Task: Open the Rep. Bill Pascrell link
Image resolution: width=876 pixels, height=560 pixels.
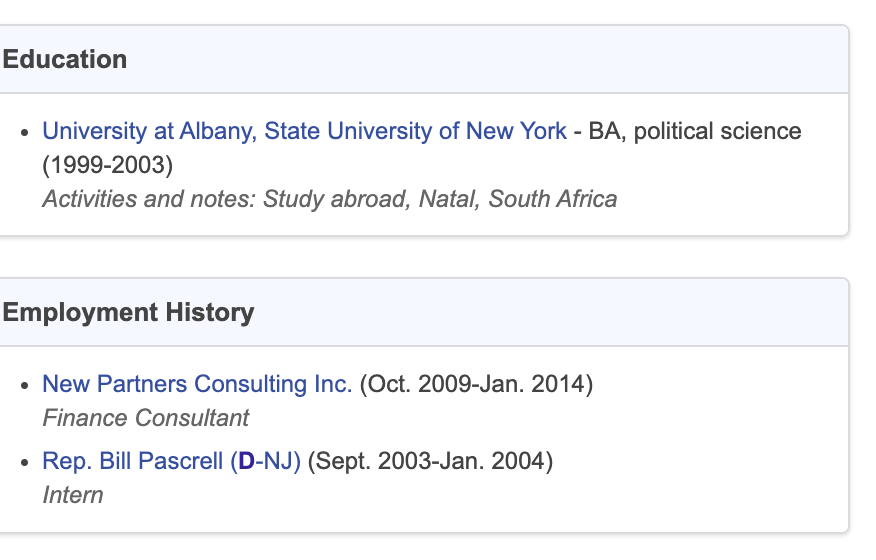Action: coord(172,461)
